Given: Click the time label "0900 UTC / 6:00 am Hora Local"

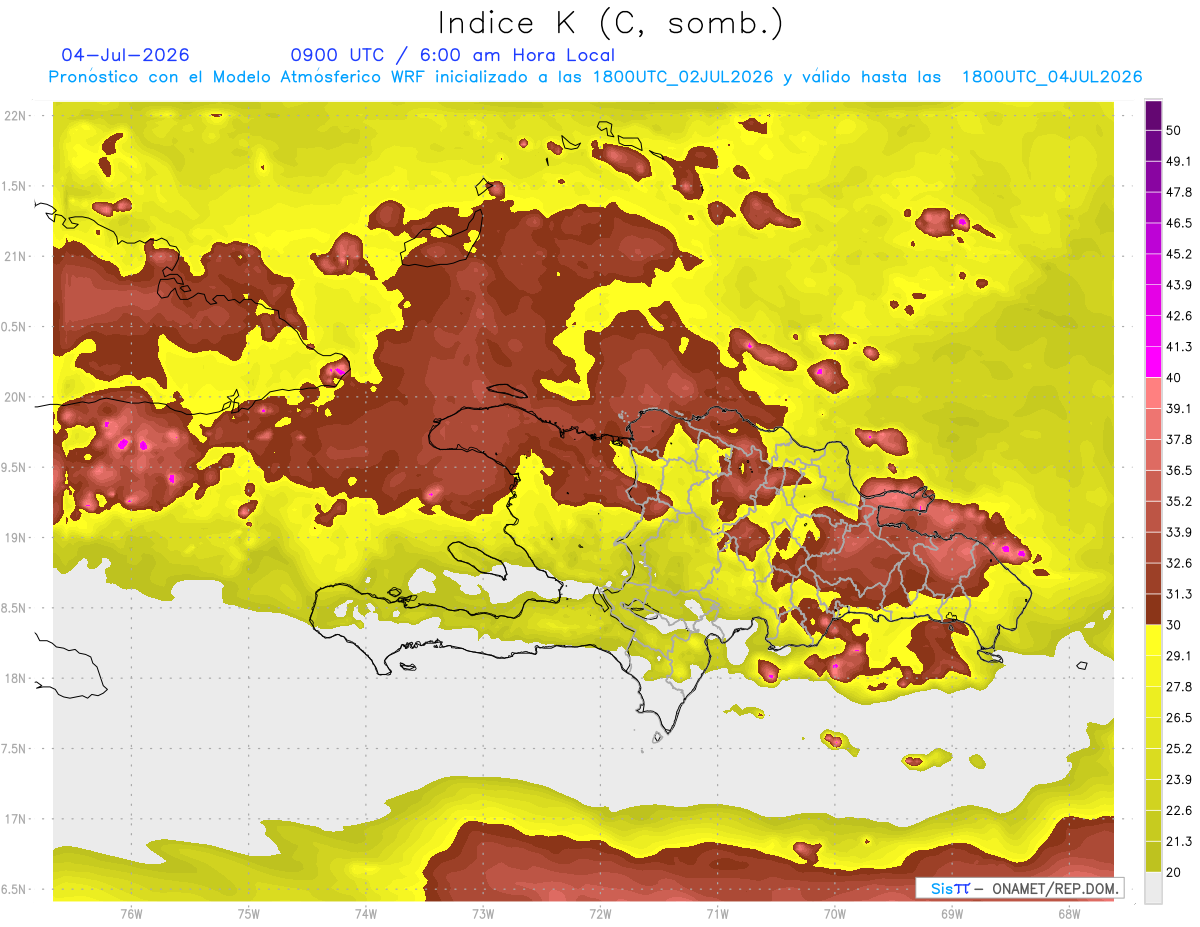Looking at the screenshot, I should point(452,55).
